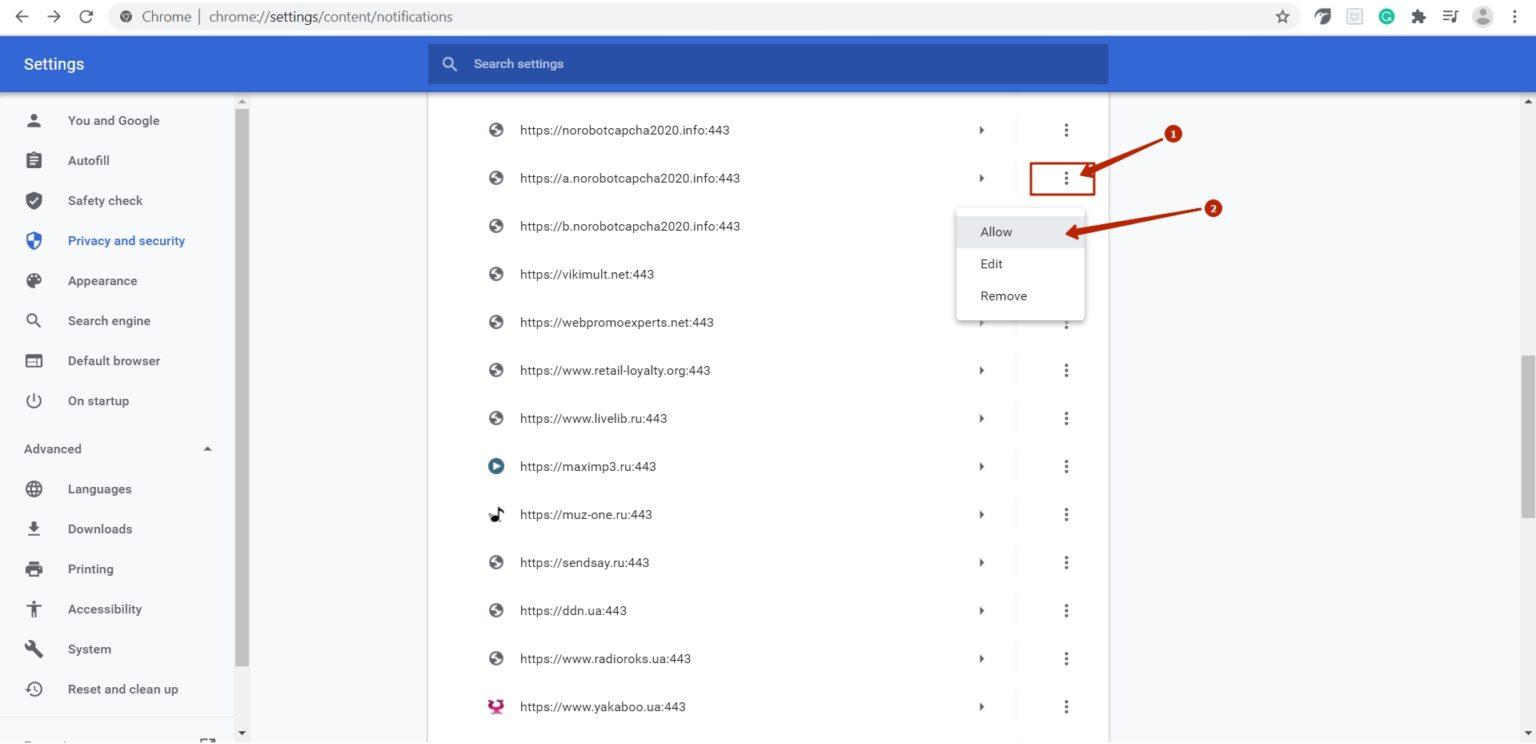Click the bookmark star icon in address bar
The image size is (1536, 744).
tap(1282, 17)
